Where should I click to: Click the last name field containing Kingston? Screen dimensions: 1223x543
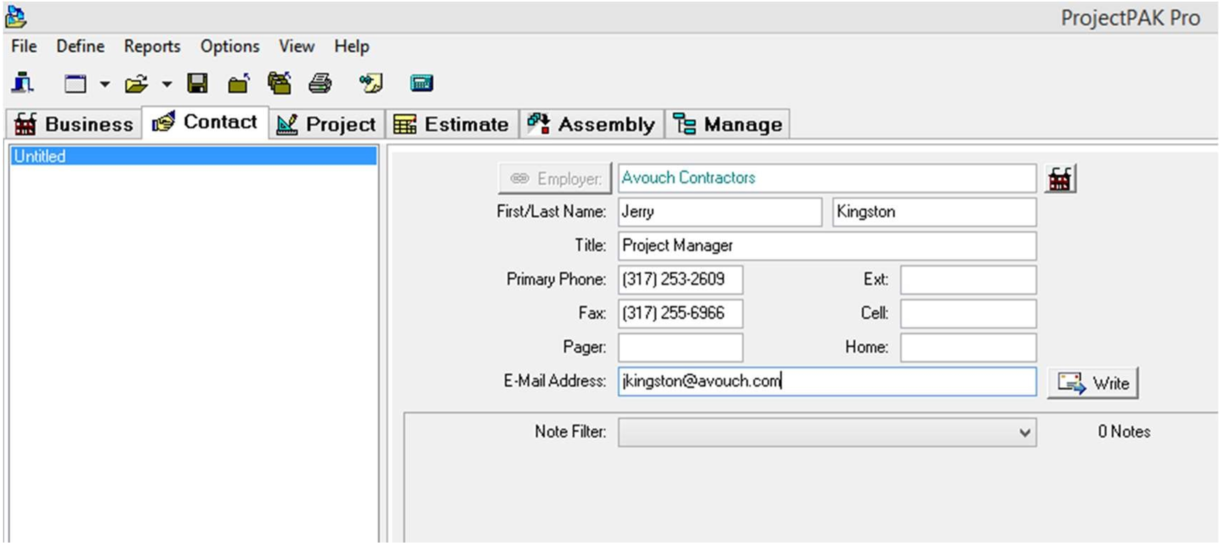(934, 212)
